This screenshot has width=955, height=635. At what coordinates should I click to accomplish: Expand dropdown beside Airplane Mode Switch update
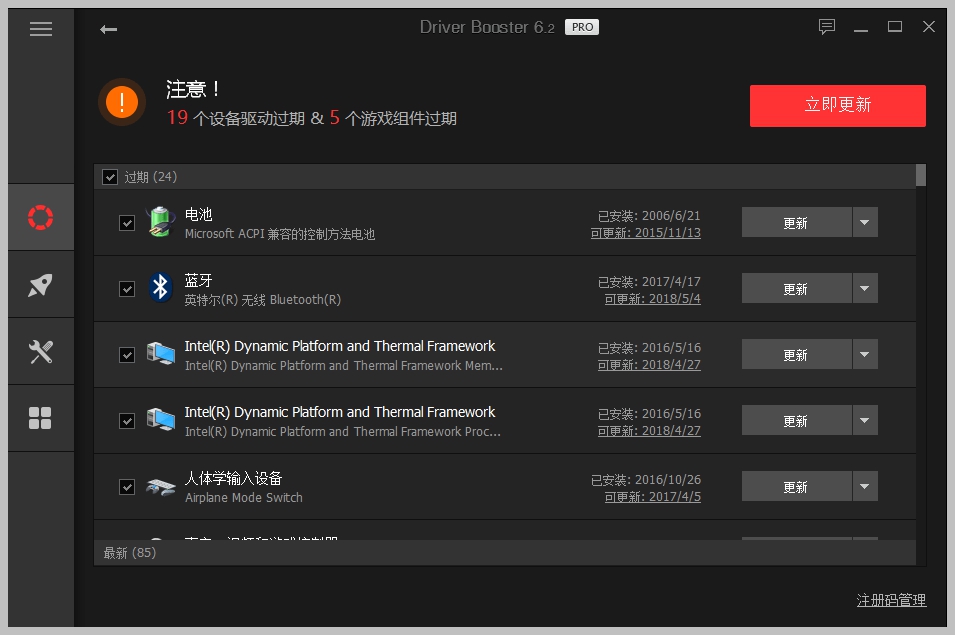(865, 486)
